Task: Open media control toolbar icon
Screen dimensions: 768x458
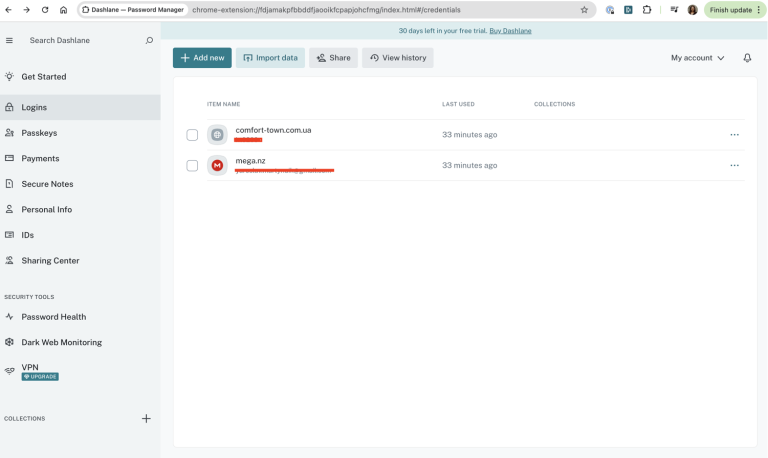Action: (x=674, y=10)
